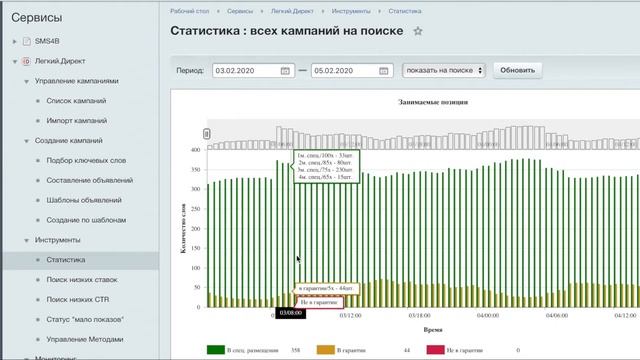Click the range handle on chart overview strip

207,133
